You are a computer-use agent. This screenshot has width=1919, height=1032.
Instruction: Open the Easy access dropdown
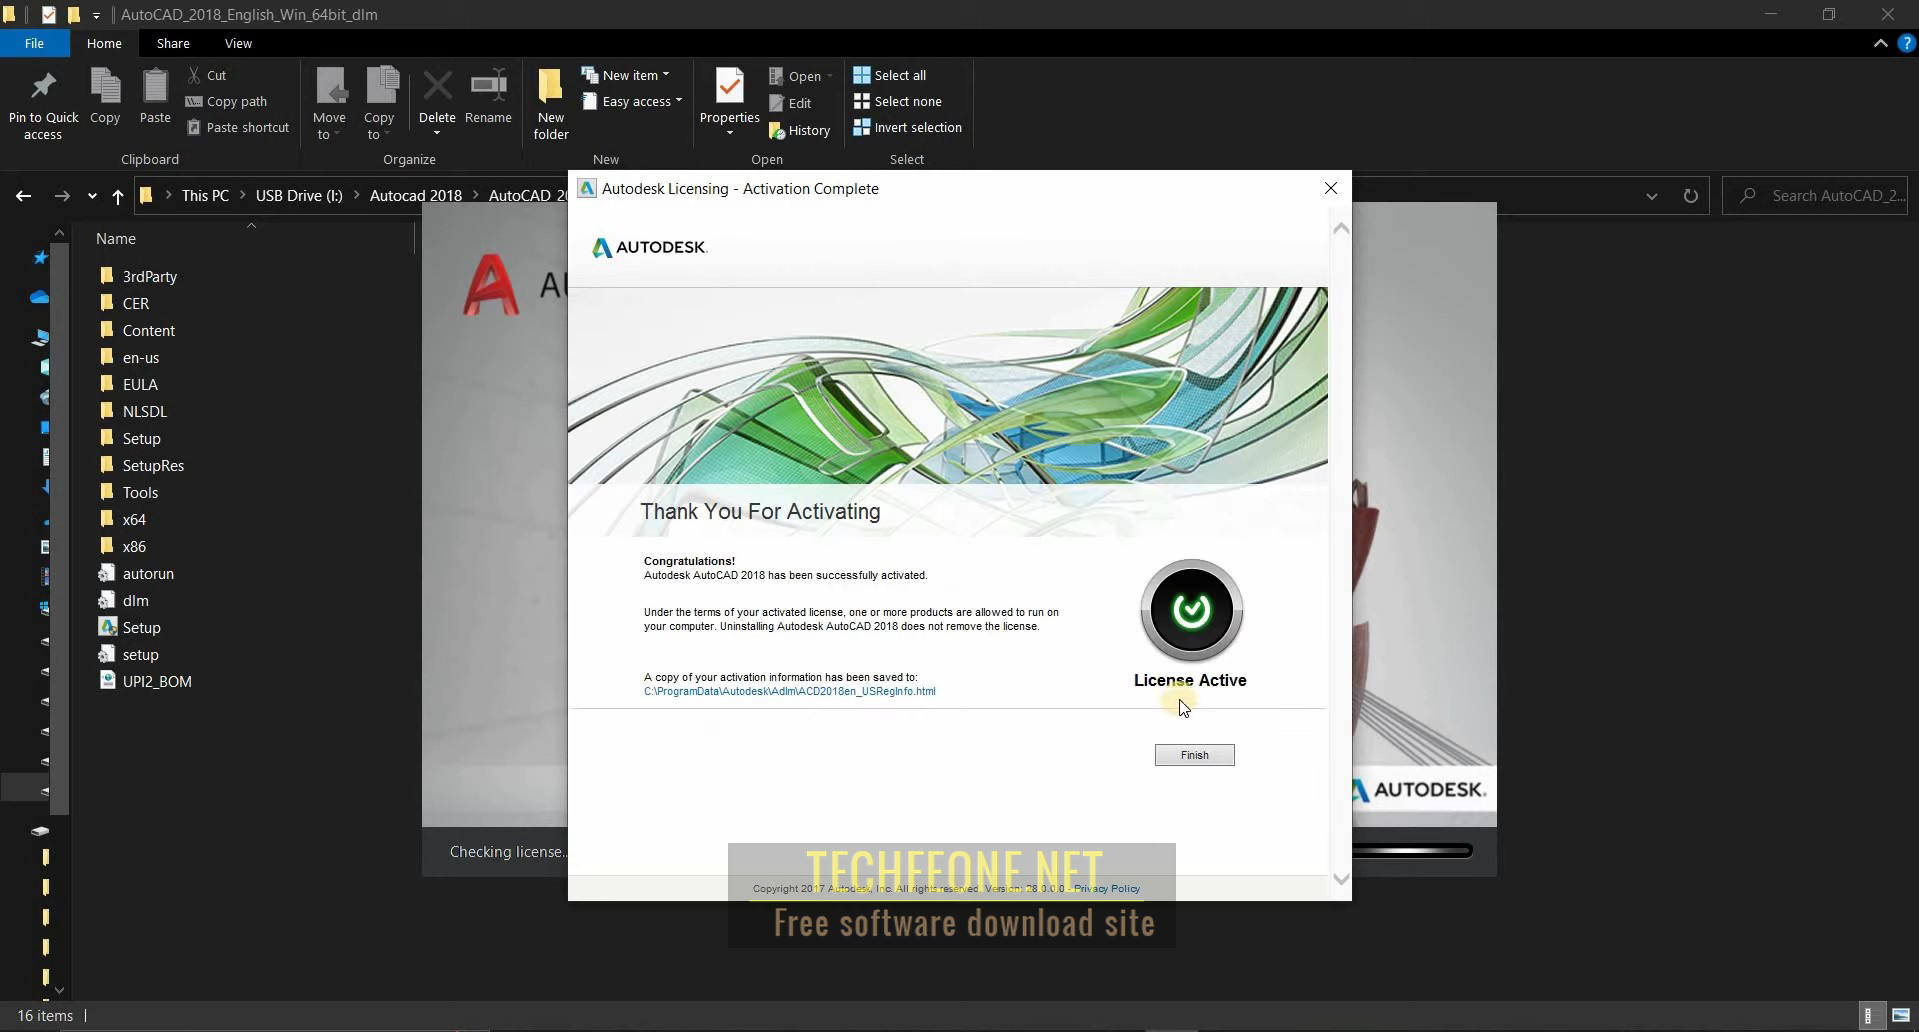click(x=632, y=101)
